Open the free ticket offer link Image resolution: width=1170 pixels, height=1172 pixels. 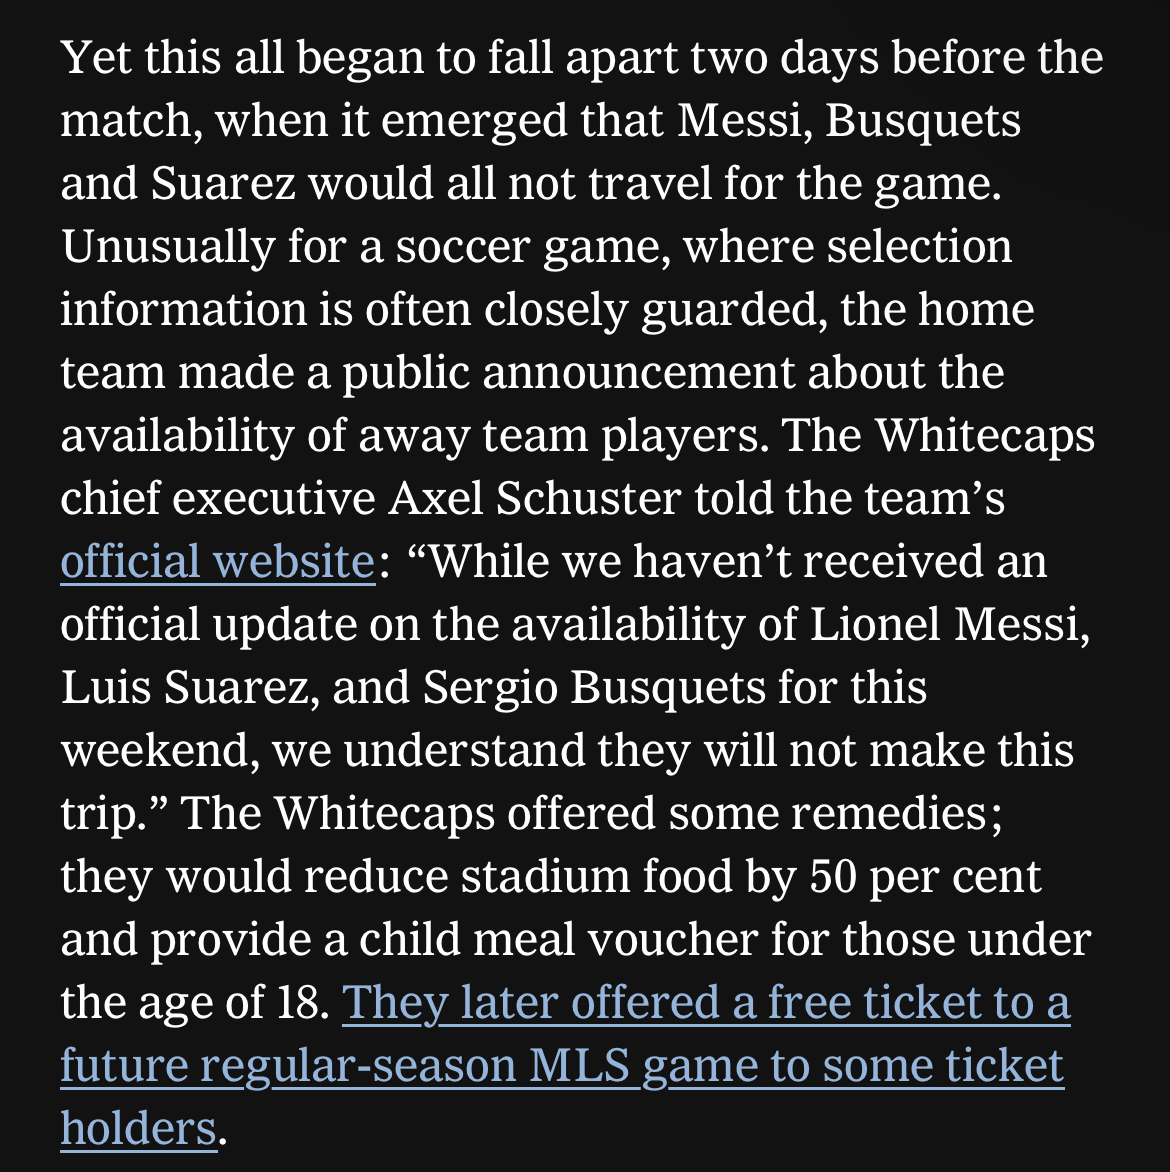(706, 1003)
